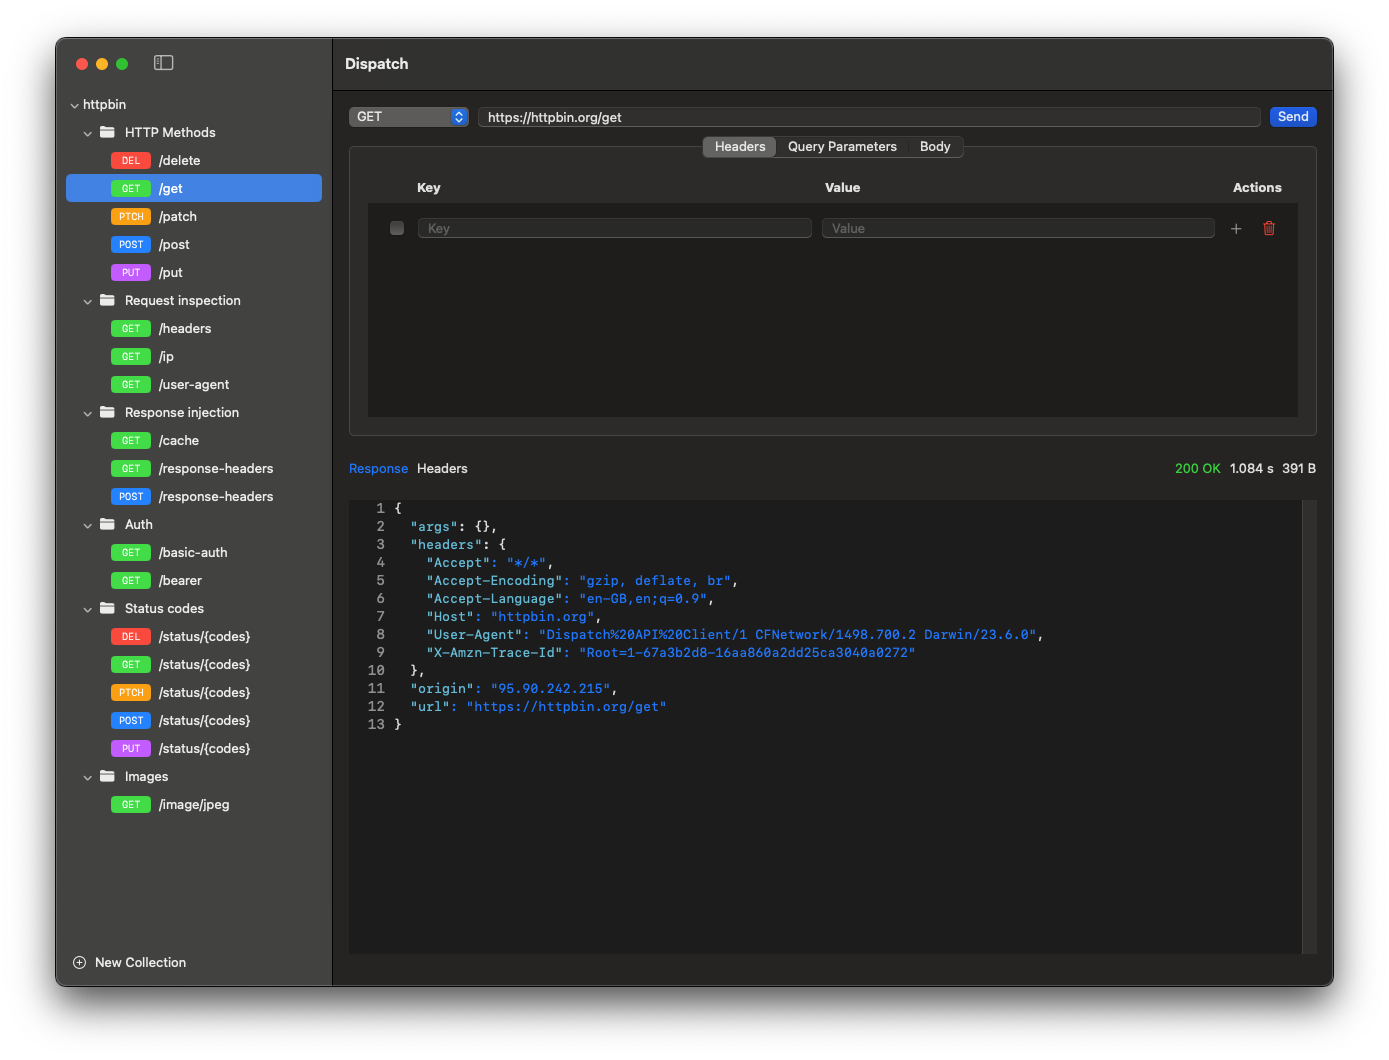Click the Auth folder icon
1389x1060 pixels.
coord(107,524)
